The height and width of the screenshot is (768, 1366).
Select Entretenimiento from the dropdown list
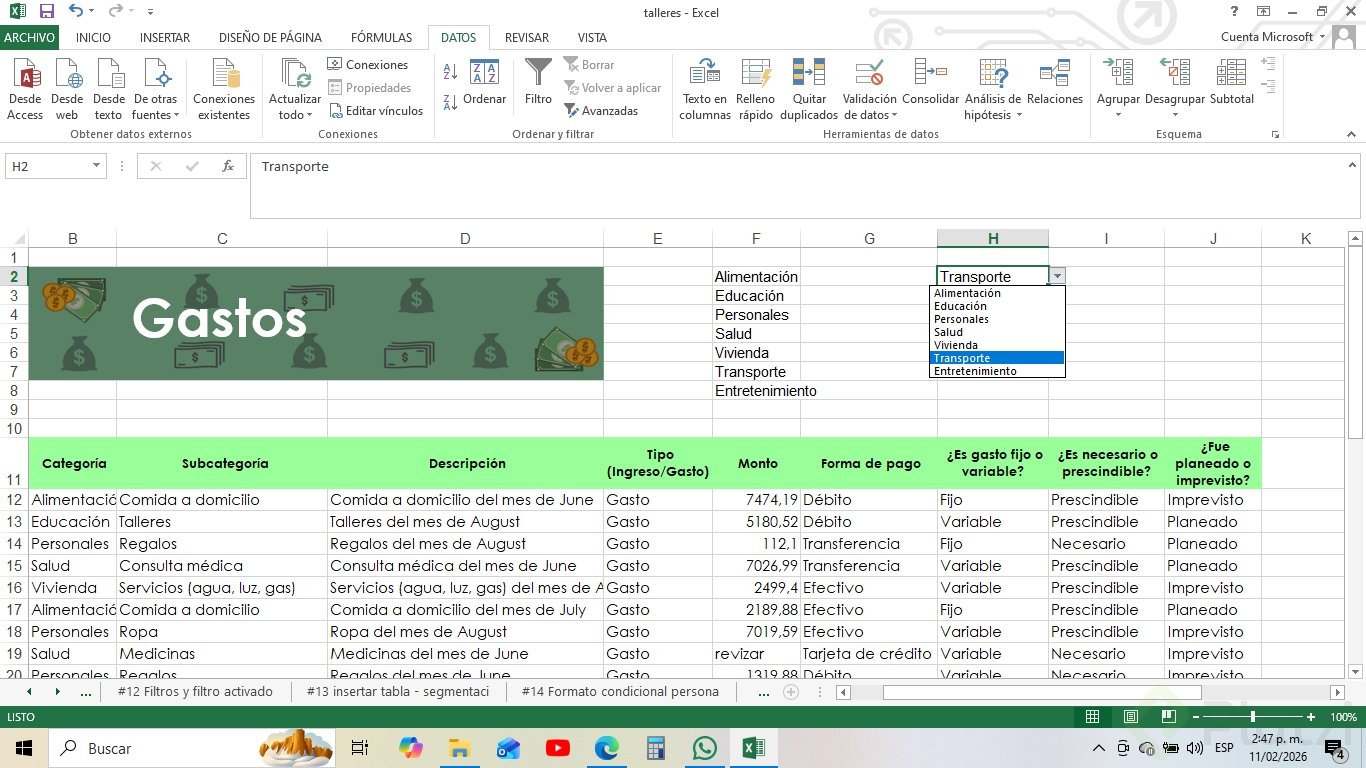tap(975, 371)
